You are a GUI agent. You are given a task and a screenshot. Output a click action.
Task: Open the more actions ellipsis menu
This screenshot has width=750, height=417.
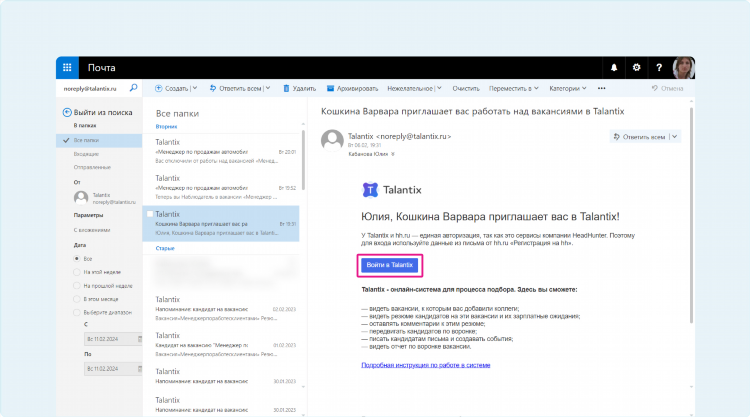coord(602,88)
